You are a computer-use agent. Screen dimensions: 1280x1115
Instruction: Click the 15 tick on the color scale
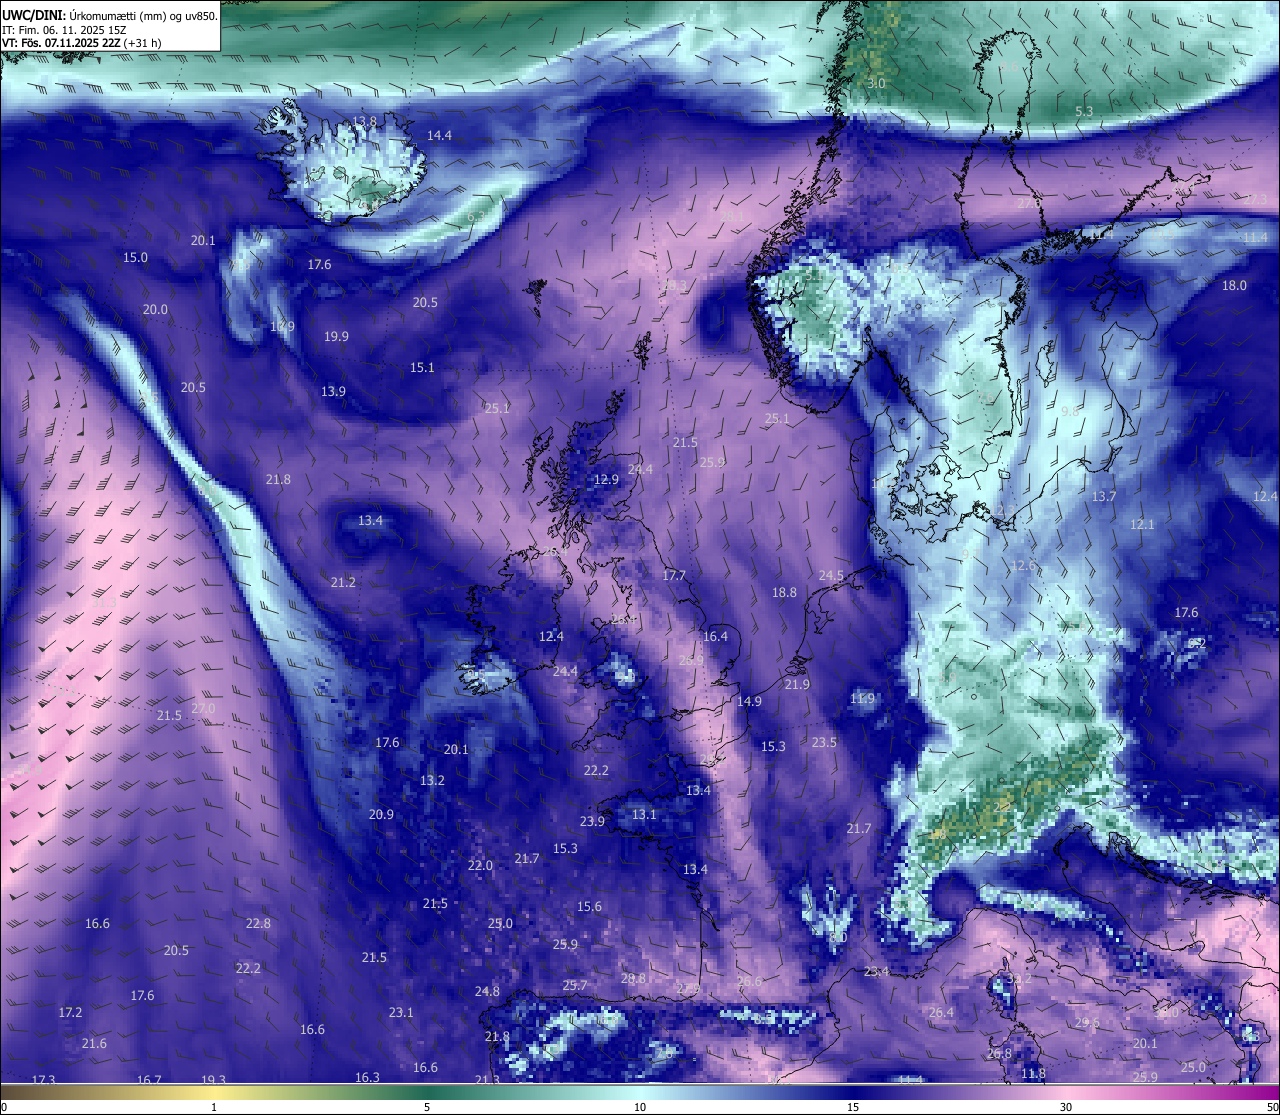click(853, 1107)
